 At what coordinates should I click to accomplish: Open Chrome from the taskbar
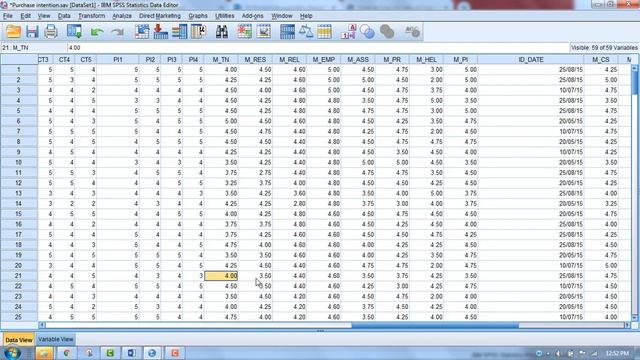point(66,353)
